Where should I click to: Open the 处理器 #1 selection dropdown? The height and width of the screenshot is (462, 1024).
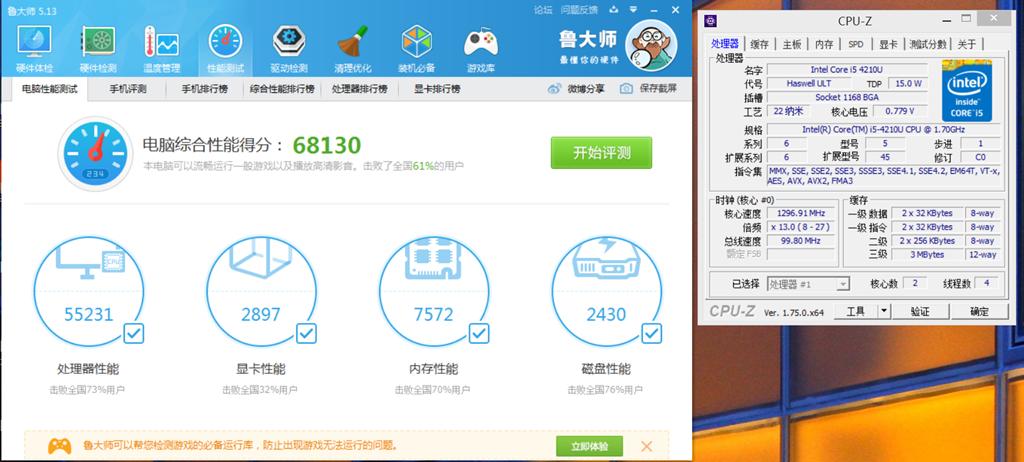(x=808, y=284)
